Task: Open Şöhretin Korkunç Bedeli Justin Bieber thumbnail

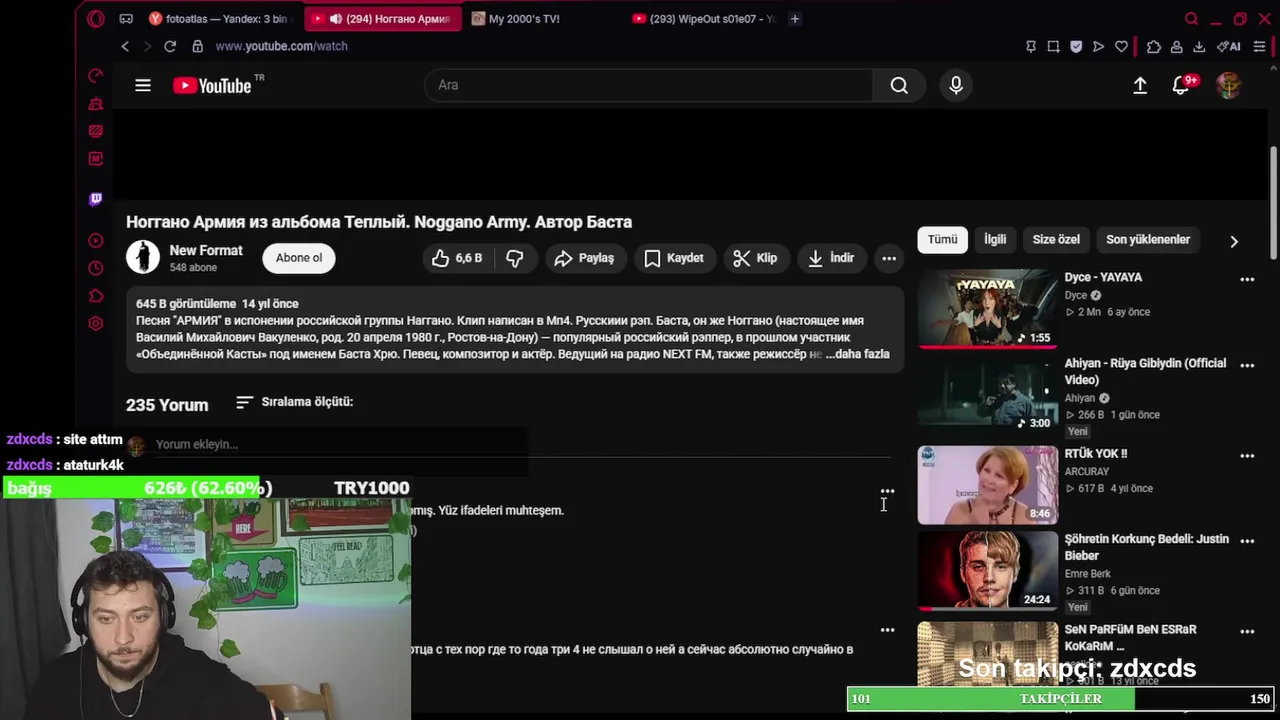Action: click(x=988, y=570)
